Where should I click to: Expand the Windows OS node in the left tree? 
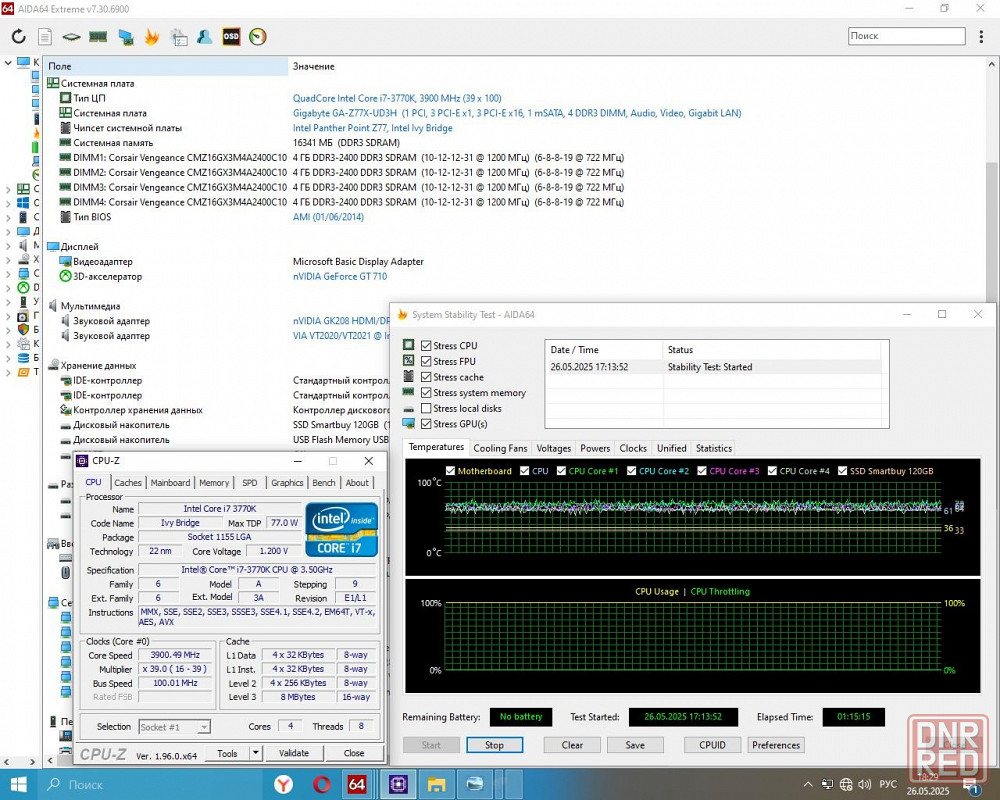pyautogui.click(x=8, y=203)
